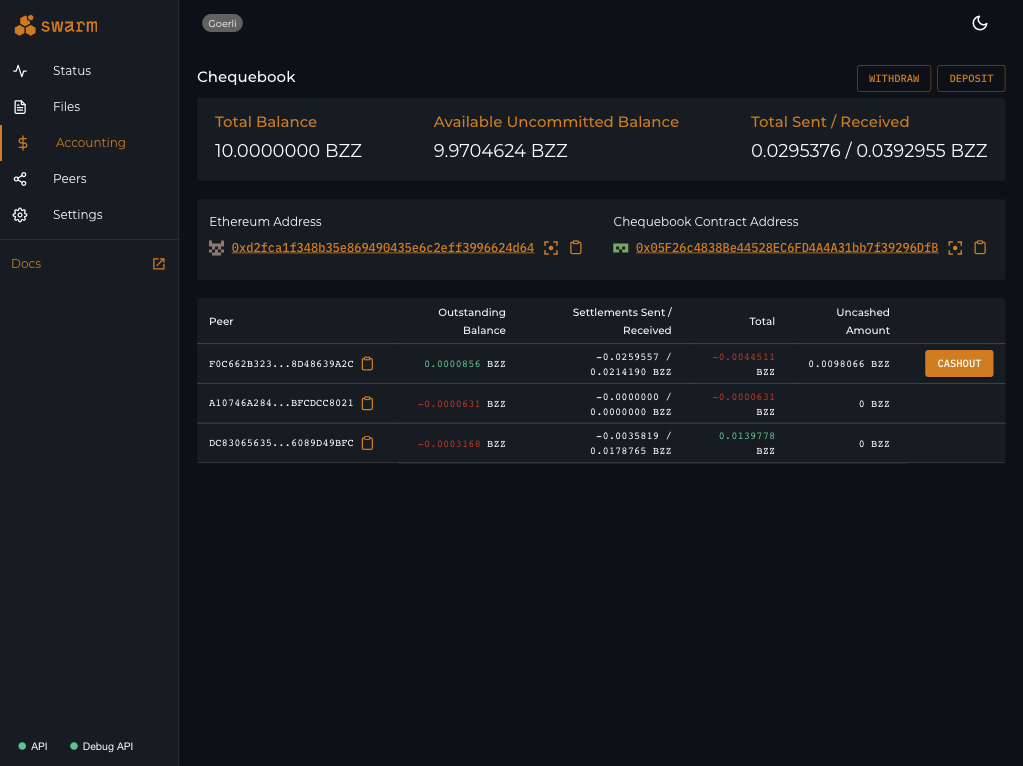Open the Ethereum address link
Image resolution: width=1023 pixels, height=766 pixels.
(x=382, y=248)
